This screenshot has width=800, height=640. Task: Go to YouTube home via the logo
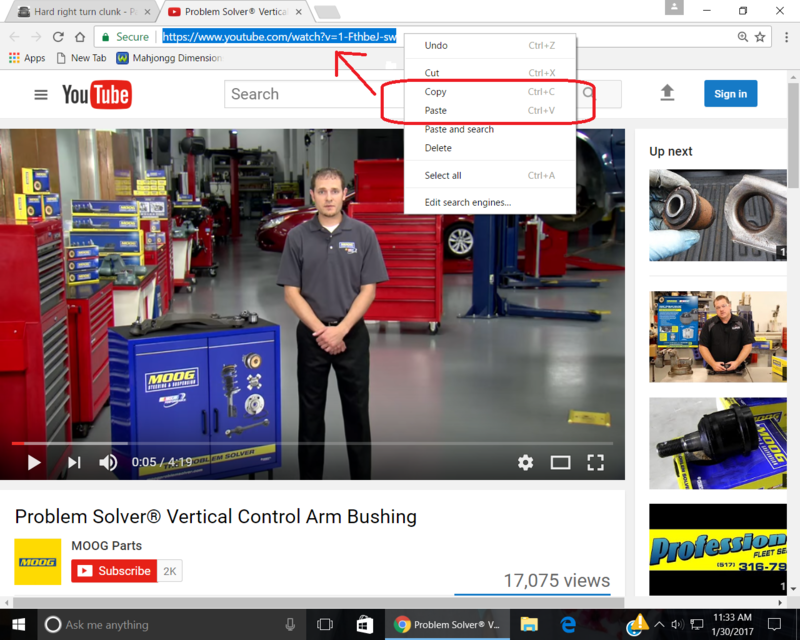97,94
